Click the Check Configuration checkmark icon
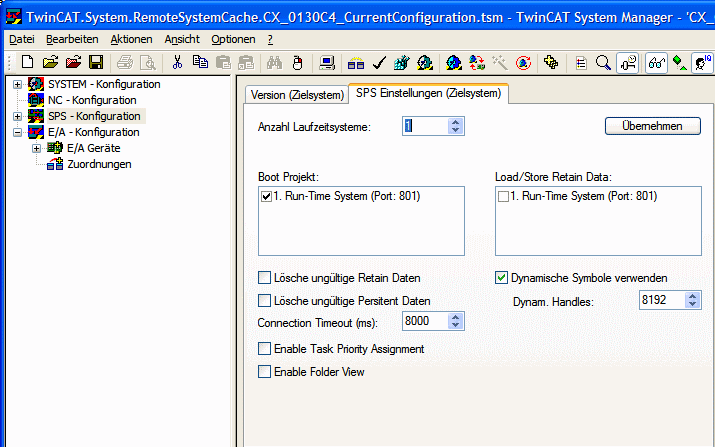 pyautogui.click(x=379, y=62)
